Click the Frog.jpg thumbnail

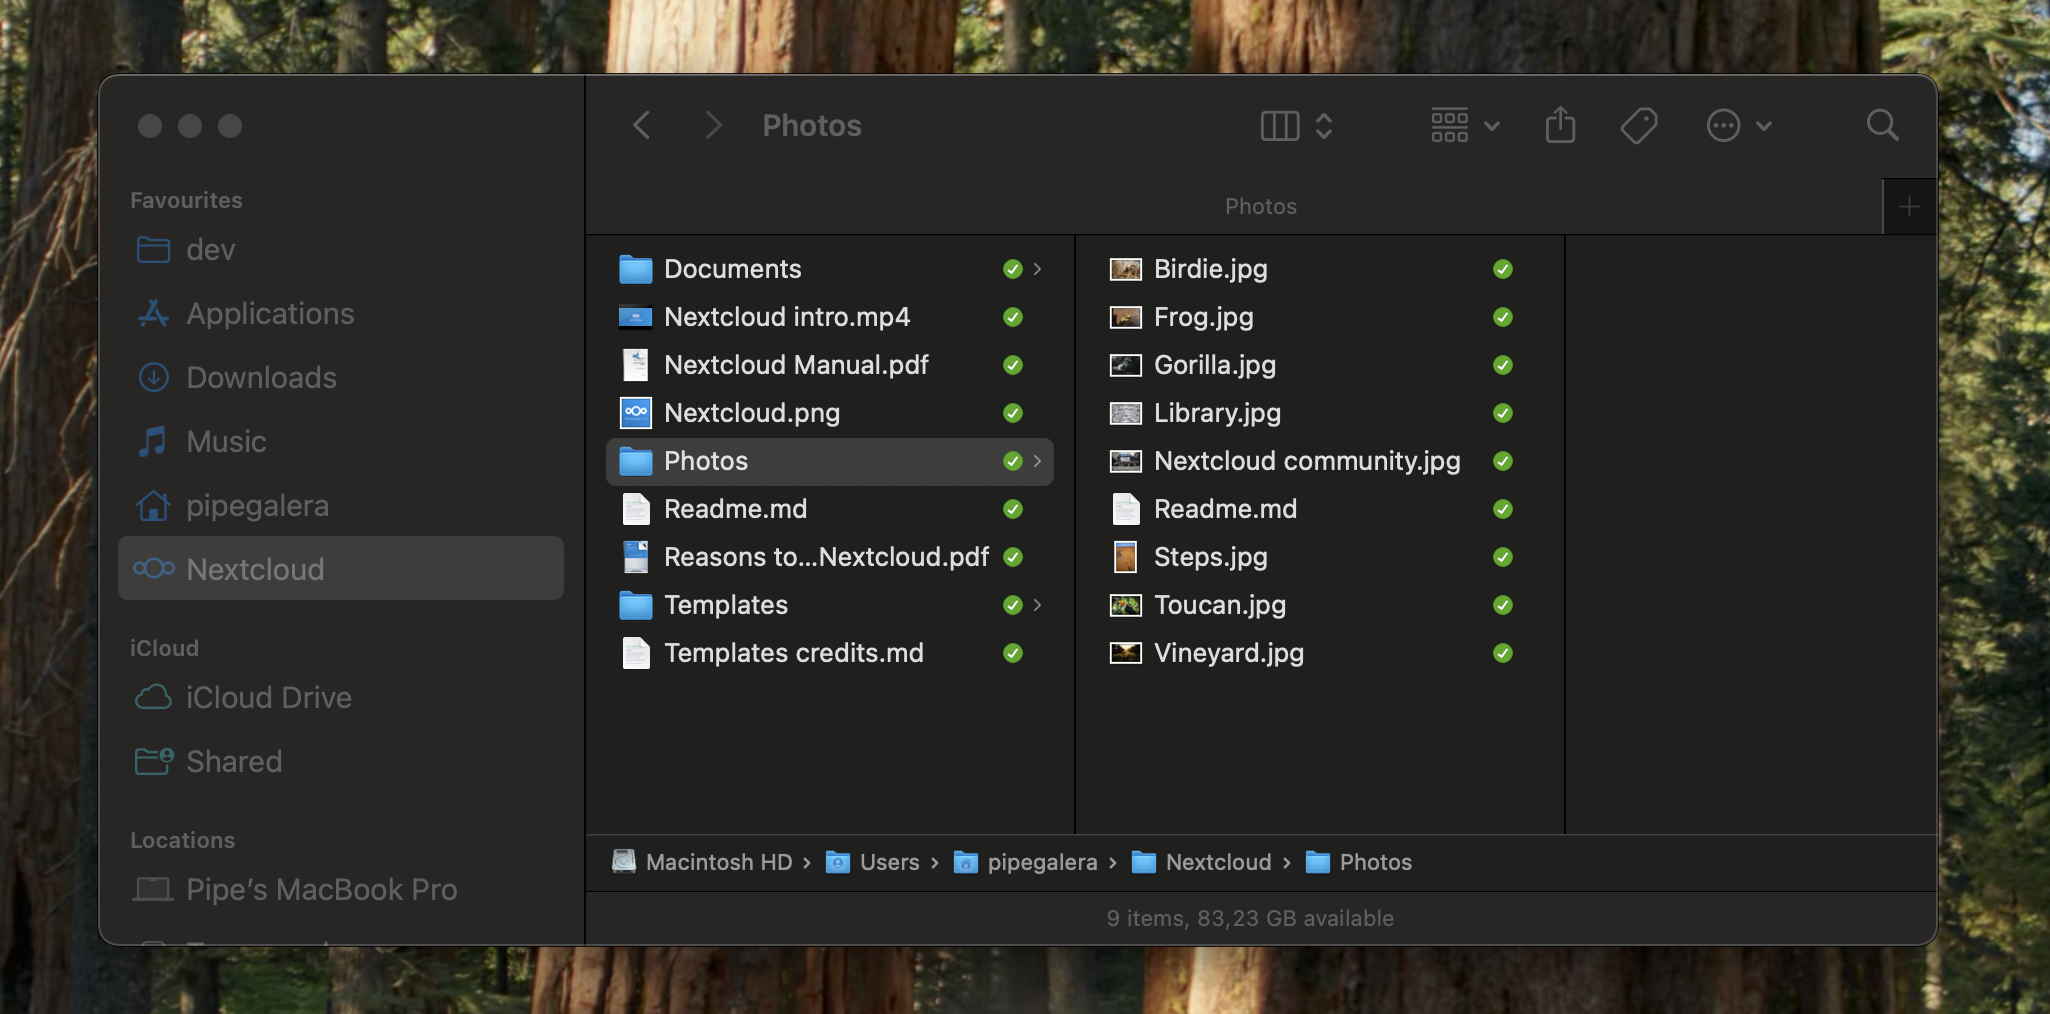1125,317
